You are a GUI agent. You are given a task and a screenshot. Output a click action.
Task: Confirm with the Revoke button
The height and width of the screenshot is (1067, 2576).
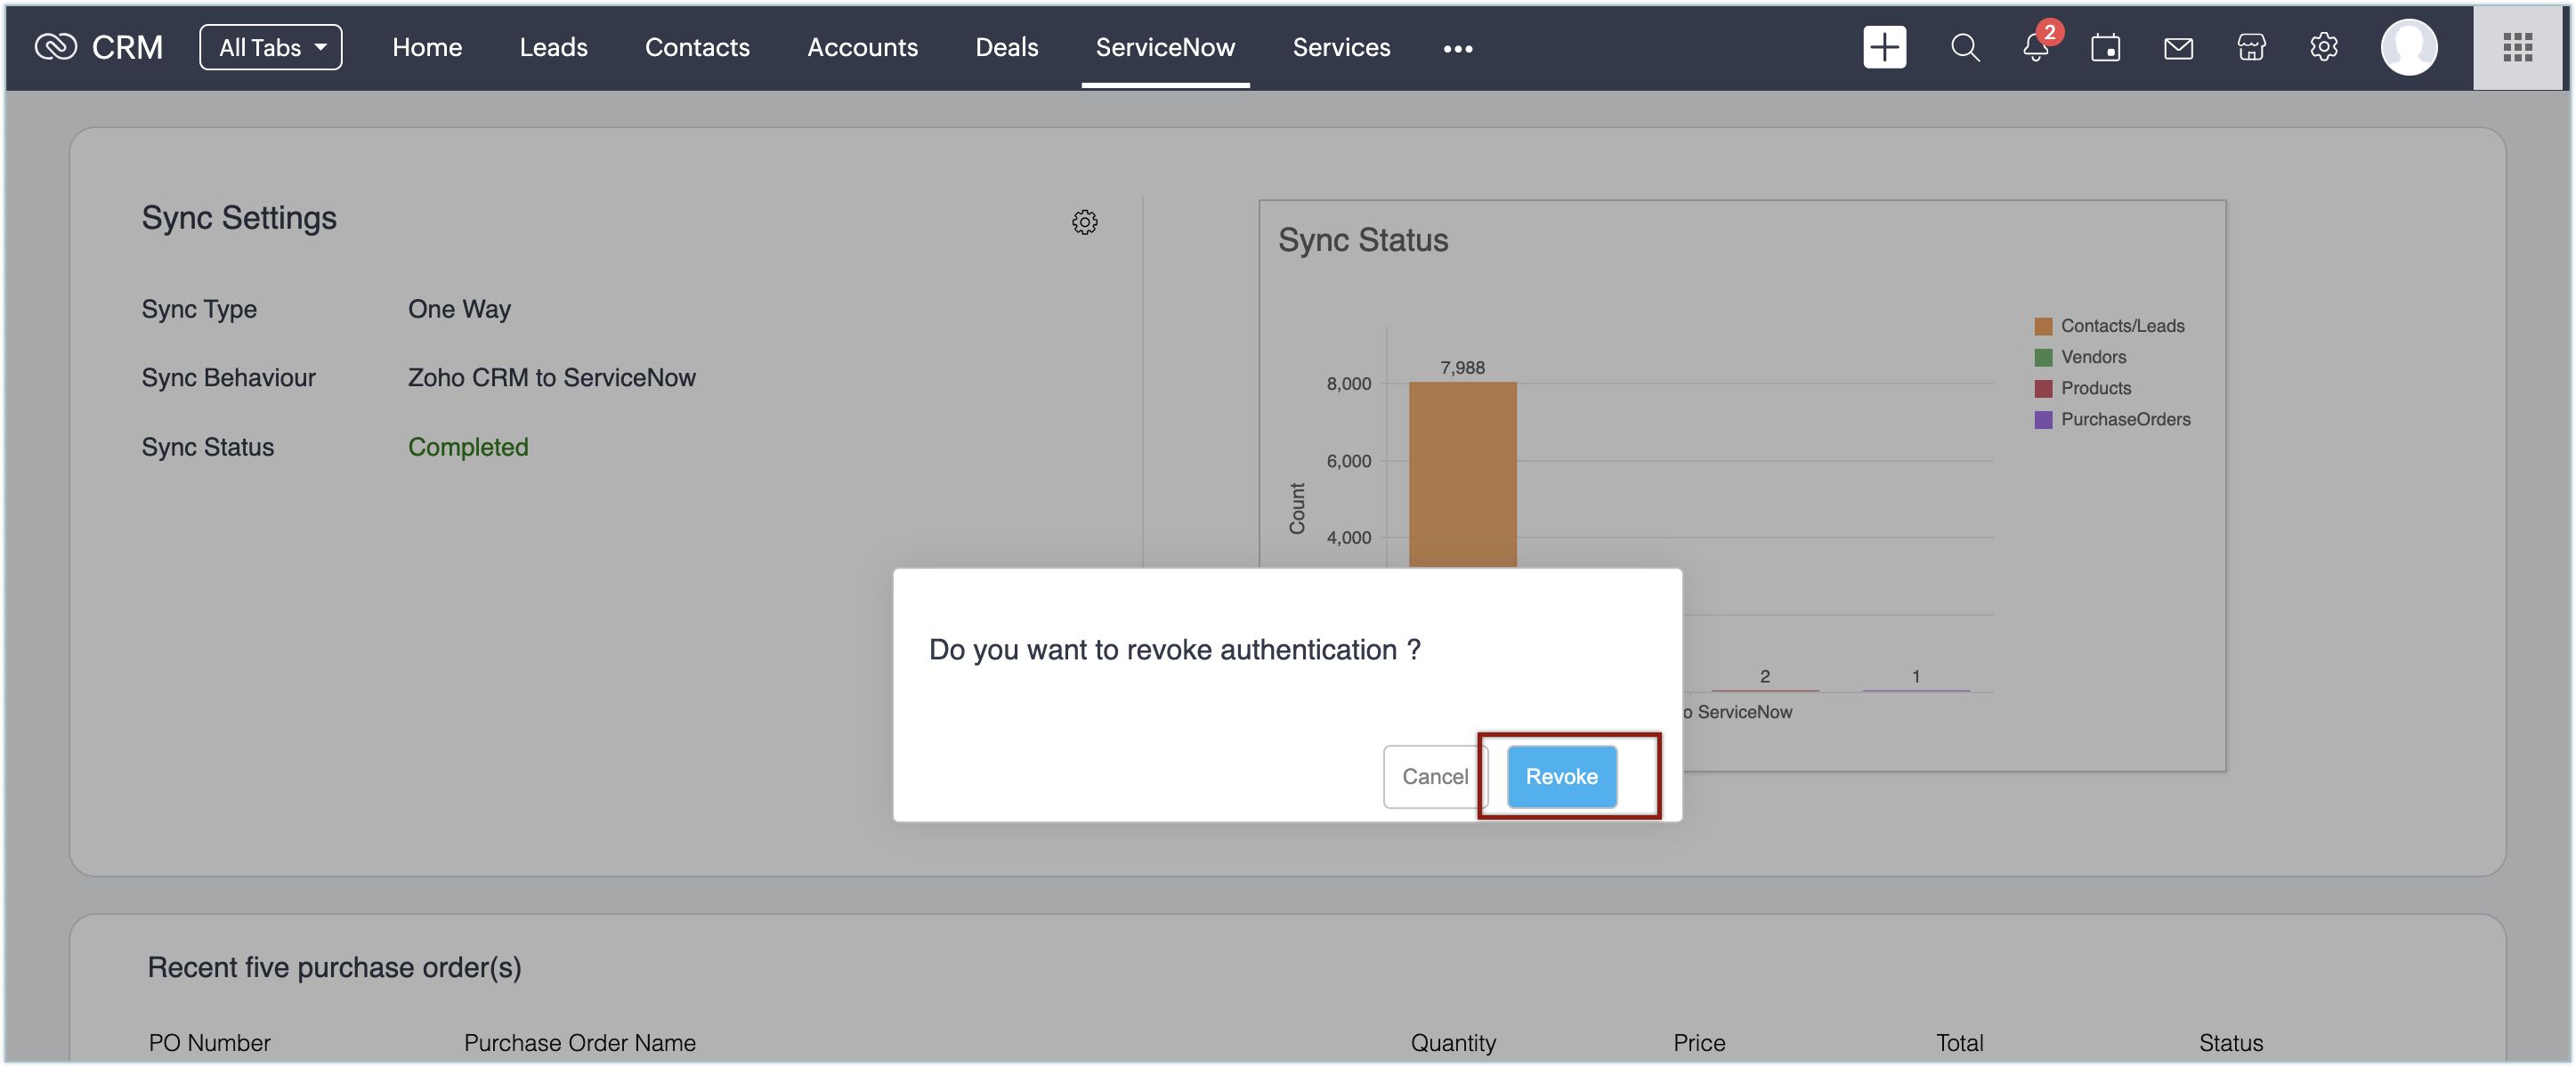point(1561,776)
